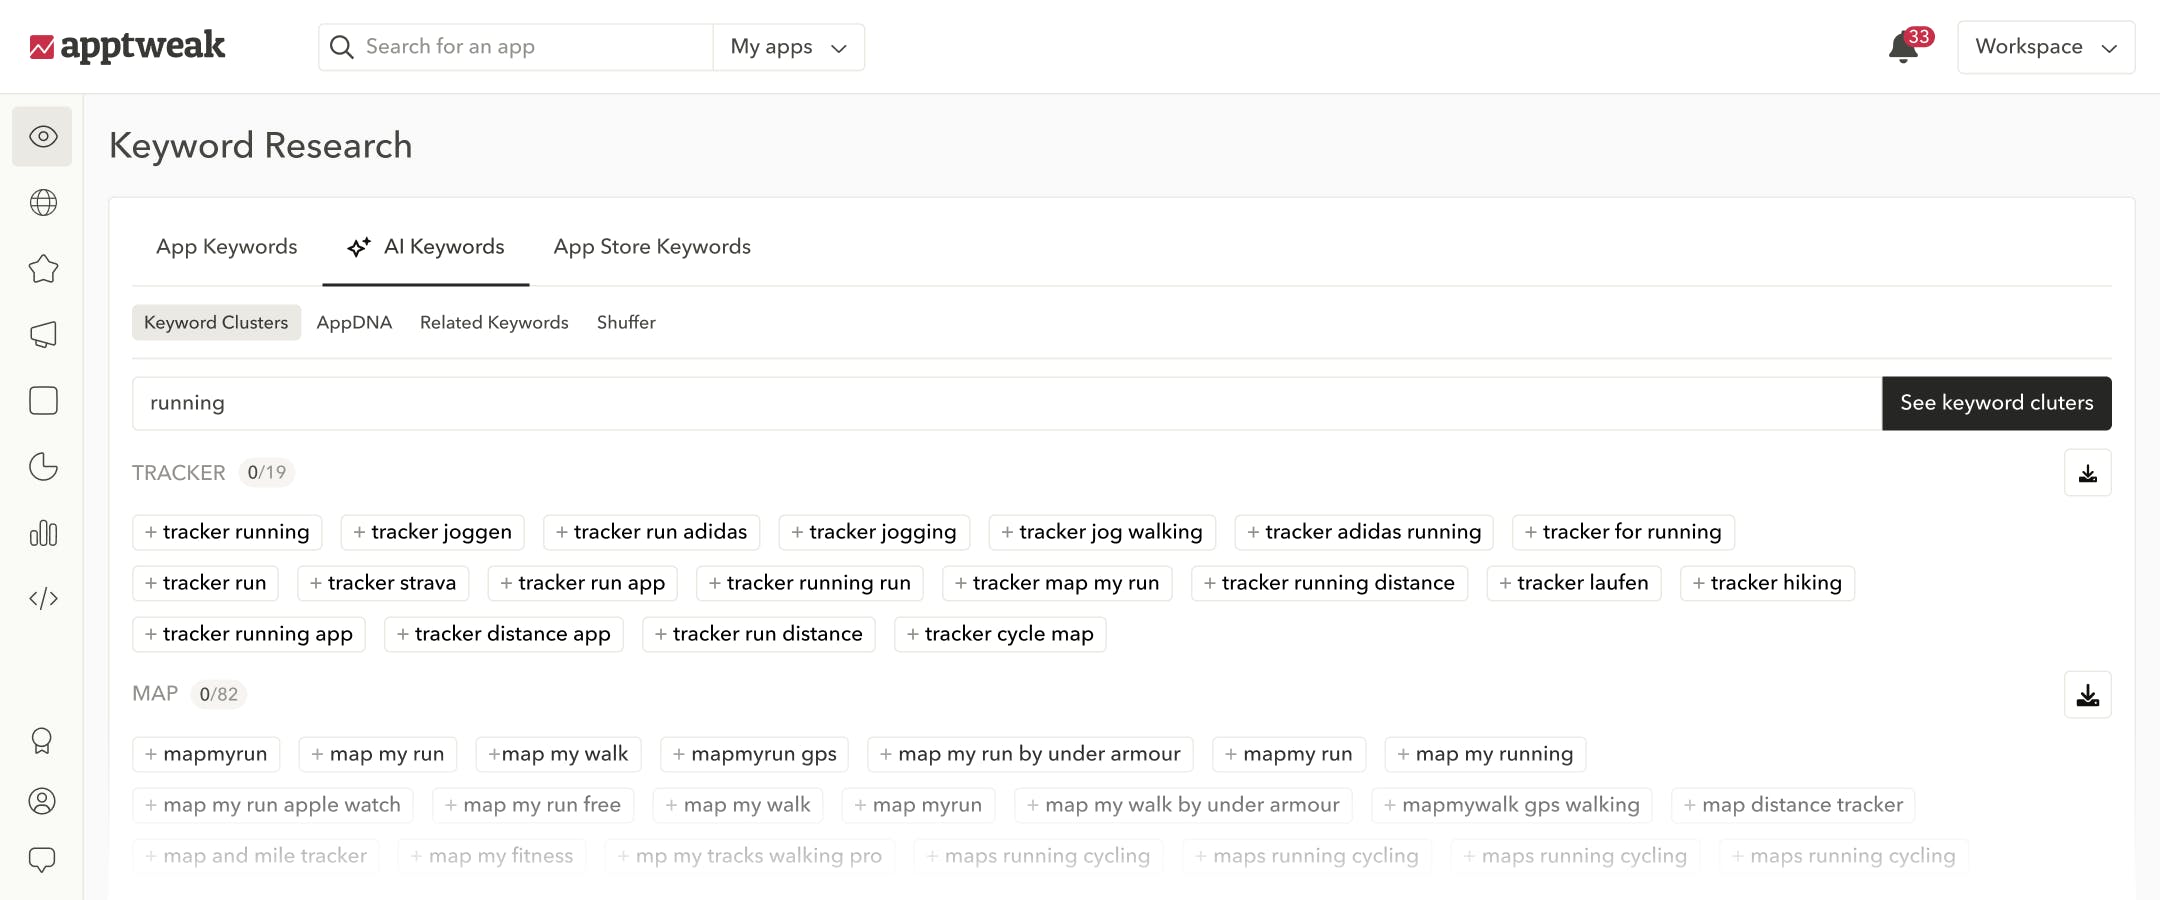Open the globe localization icon in the sidebar
2160x900 pixels.
click(x=42, y=202)
